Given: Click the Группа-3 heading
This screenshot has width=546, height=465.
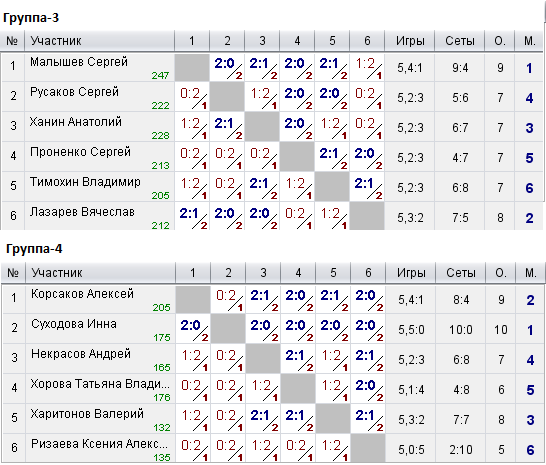Looking at the screenshot, I should click(31, 17).
